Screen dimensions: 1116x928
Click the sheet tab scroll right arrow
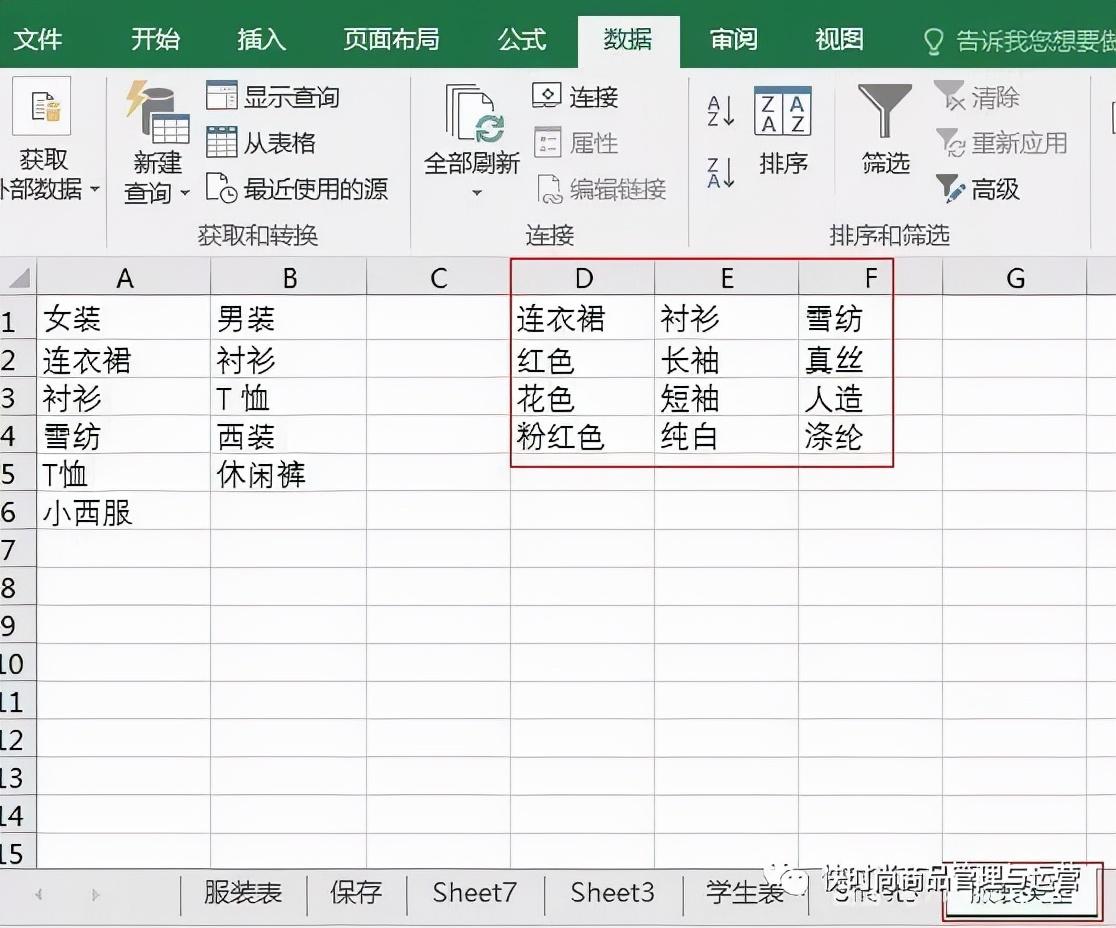click(x=95, y=895)
